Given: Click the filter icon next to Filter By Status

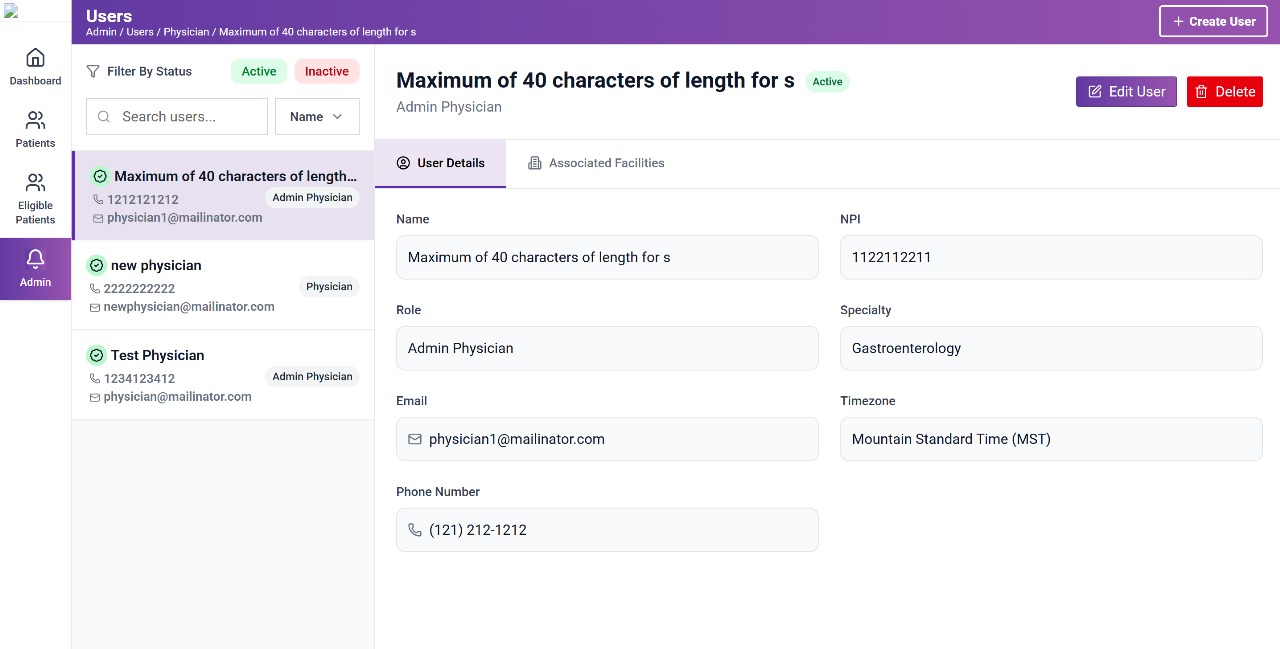Looking at the screenshot, I should coord(95,71).
